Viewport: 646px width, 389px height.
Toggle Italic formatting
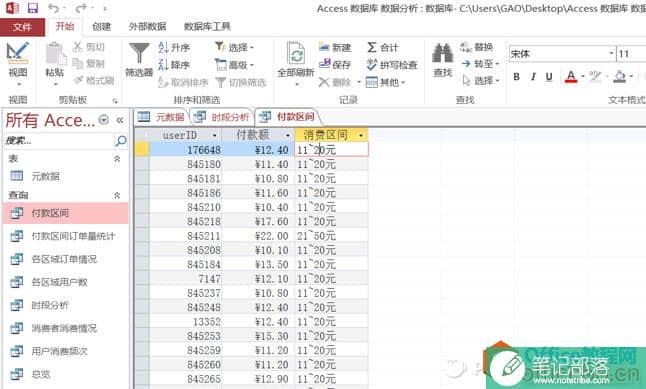(x=533, y=77)
